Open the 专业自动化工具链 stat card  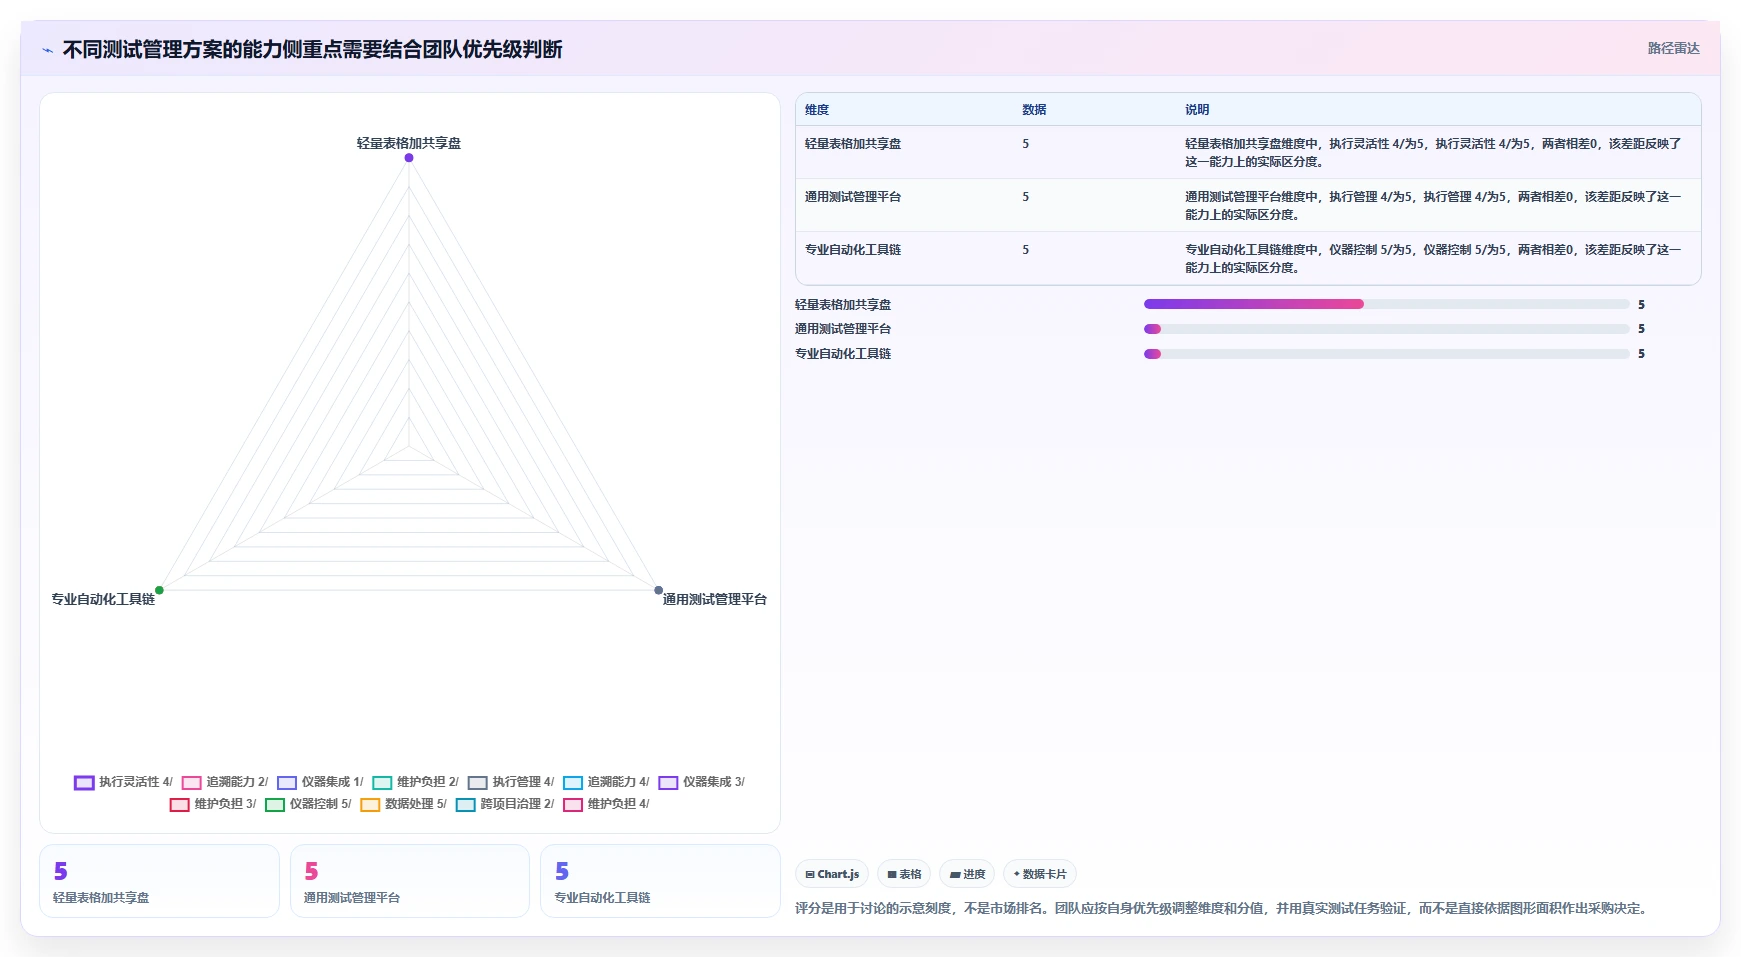(x=660, y=881)
